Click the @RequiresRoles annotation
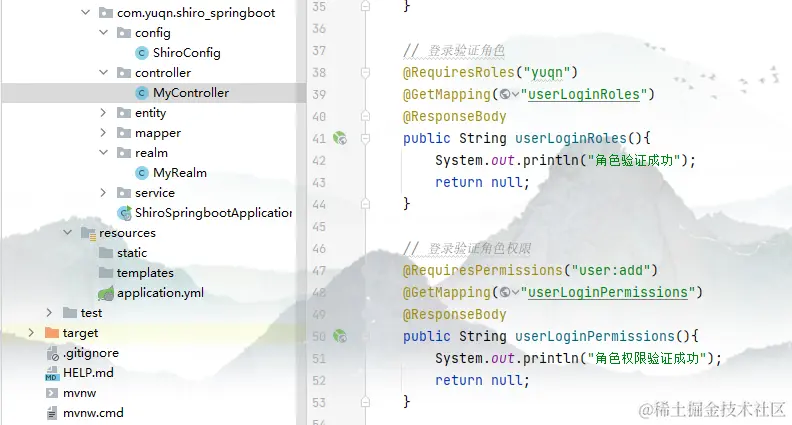 coord(458,72)
